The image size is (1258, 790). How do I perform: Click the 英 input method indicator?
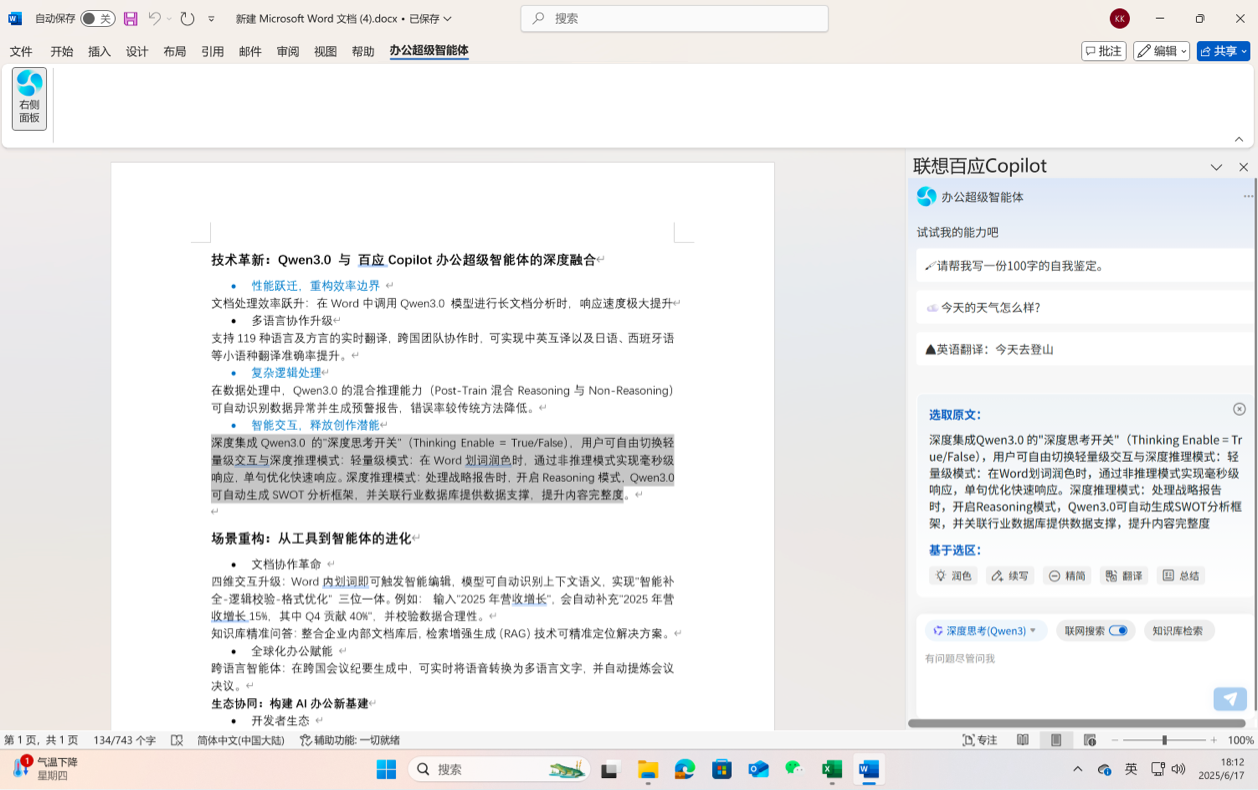1131,769
